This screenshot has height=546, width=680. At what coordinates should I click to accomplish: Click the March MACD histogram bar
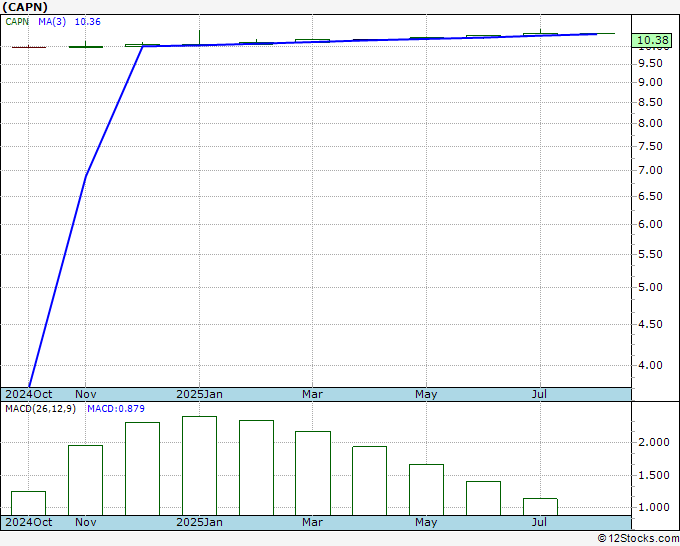(313, 473)
